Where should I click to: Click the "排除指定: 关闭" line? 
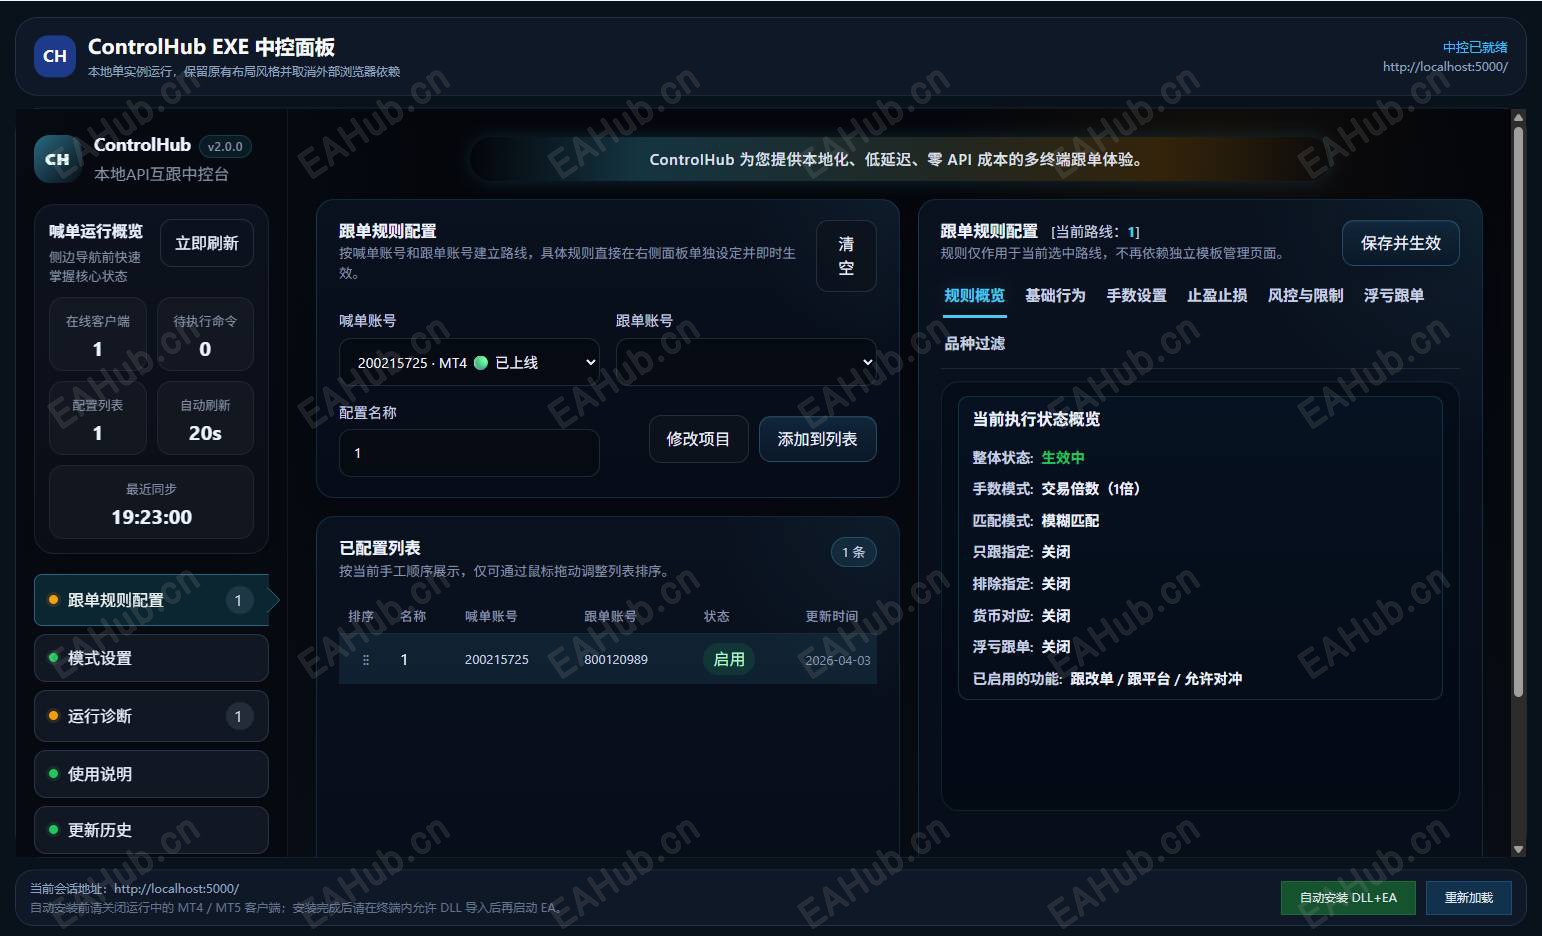(1021, 584)
